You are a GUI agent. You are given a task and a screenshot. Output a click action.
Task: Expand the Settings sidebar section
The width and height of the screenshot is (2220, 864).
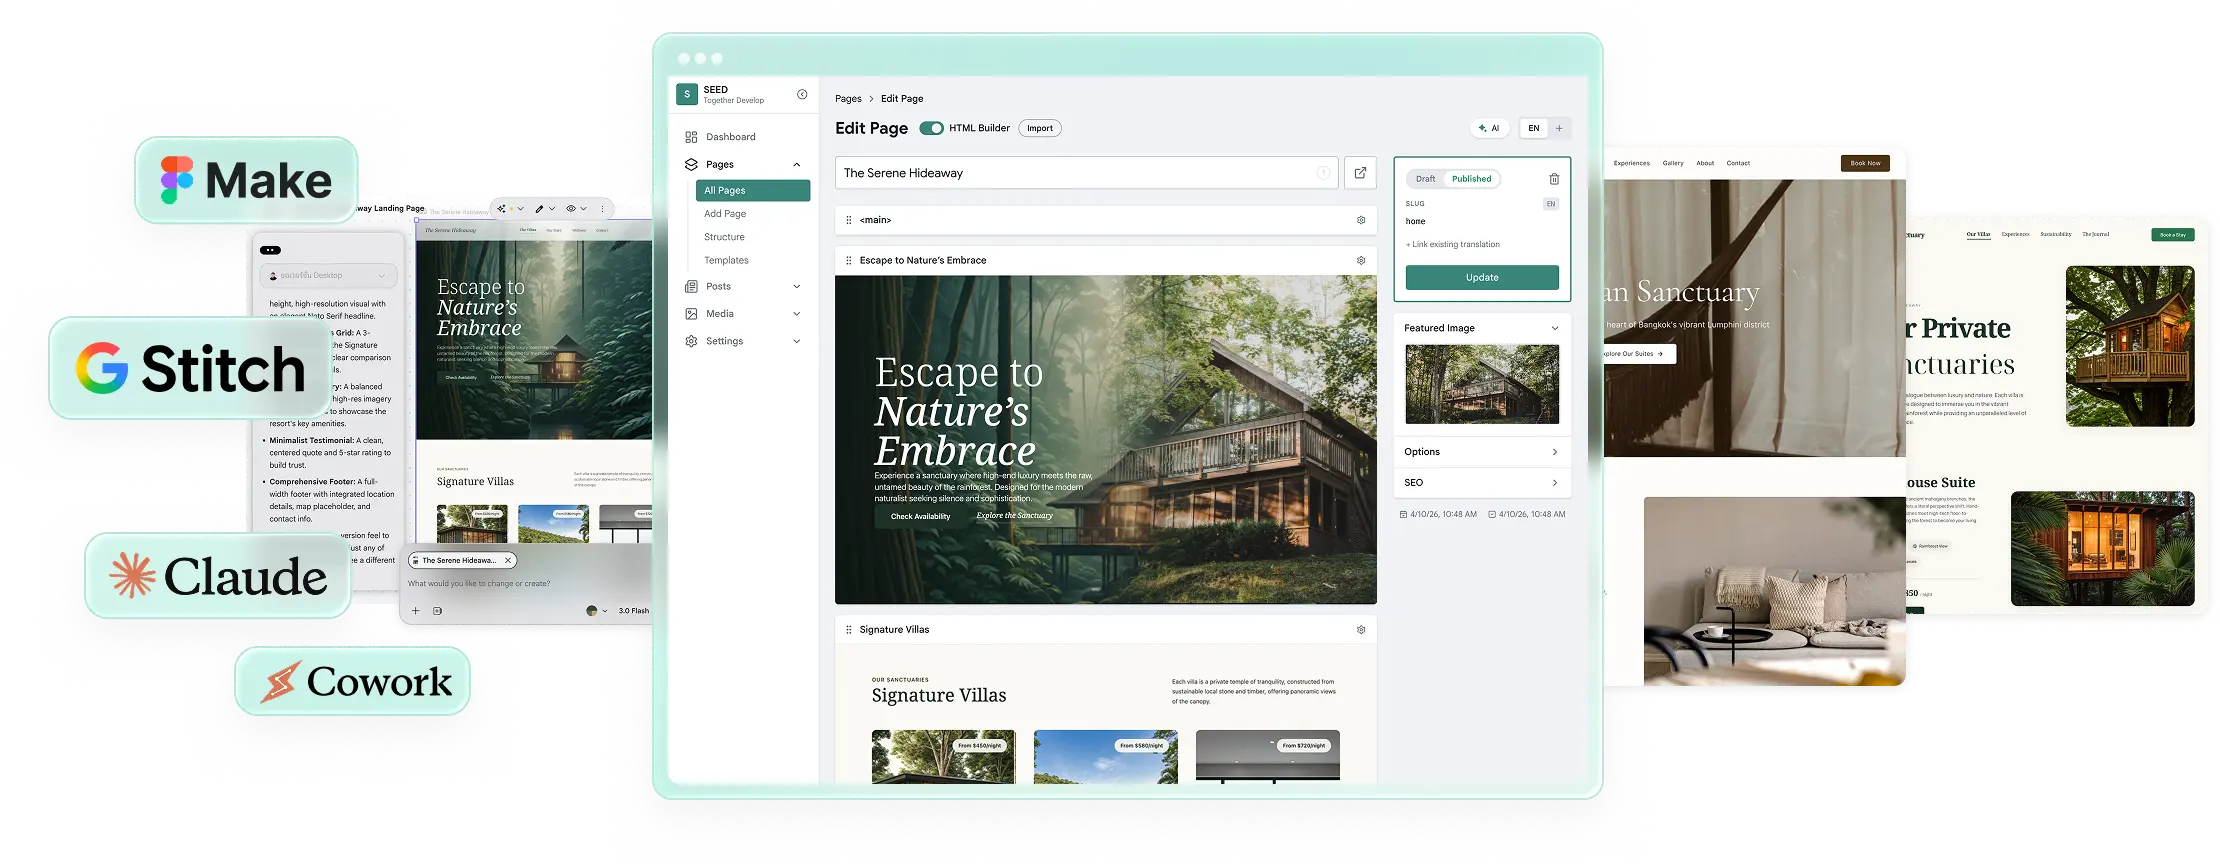(797, 341)
